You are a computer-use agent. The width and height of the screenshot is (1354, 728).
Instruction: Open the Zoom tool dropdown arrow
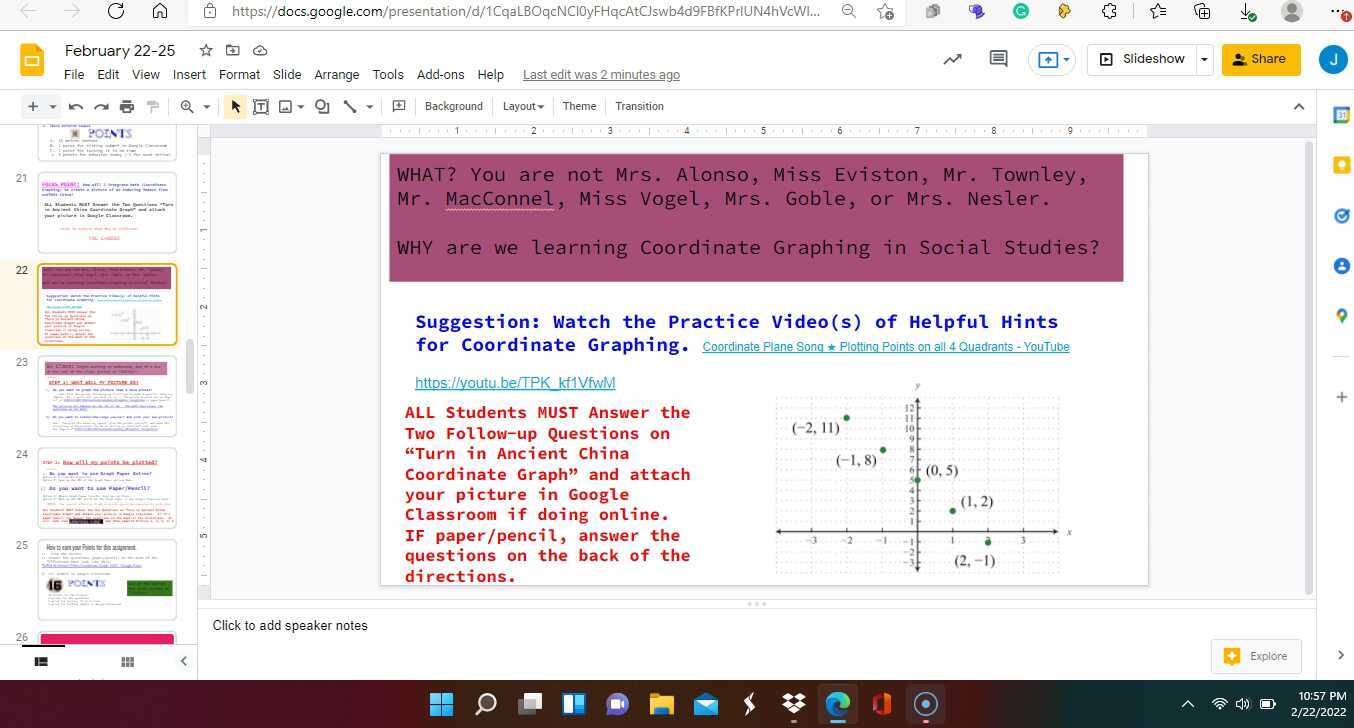207,106
